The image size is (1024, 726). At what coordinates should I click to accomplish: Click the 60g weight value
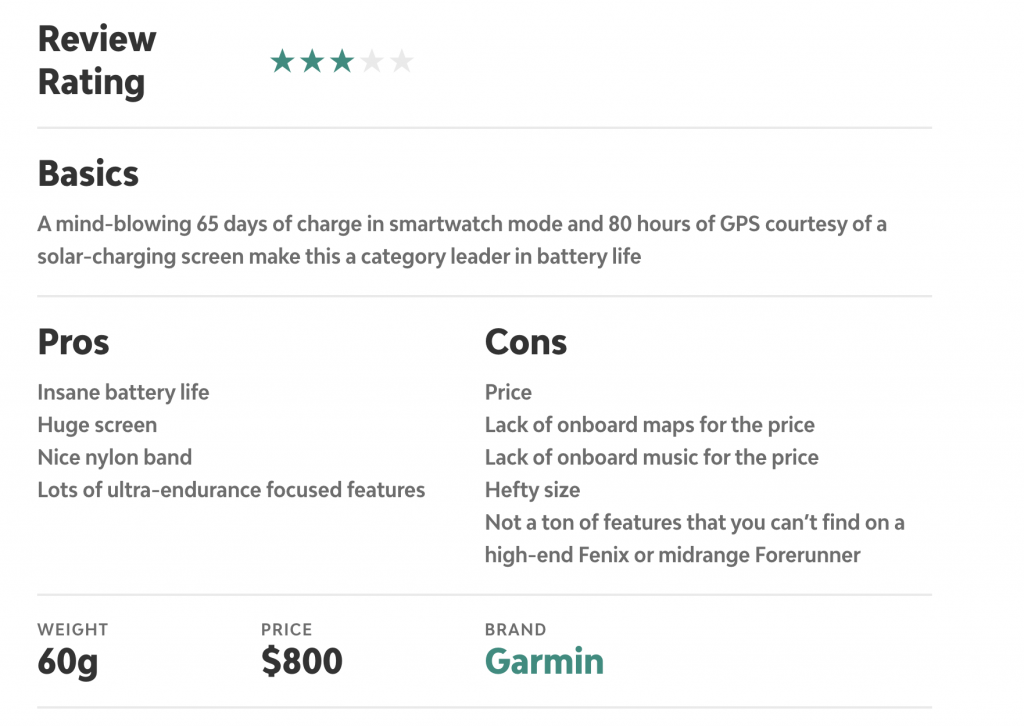[x=68, y=662]
